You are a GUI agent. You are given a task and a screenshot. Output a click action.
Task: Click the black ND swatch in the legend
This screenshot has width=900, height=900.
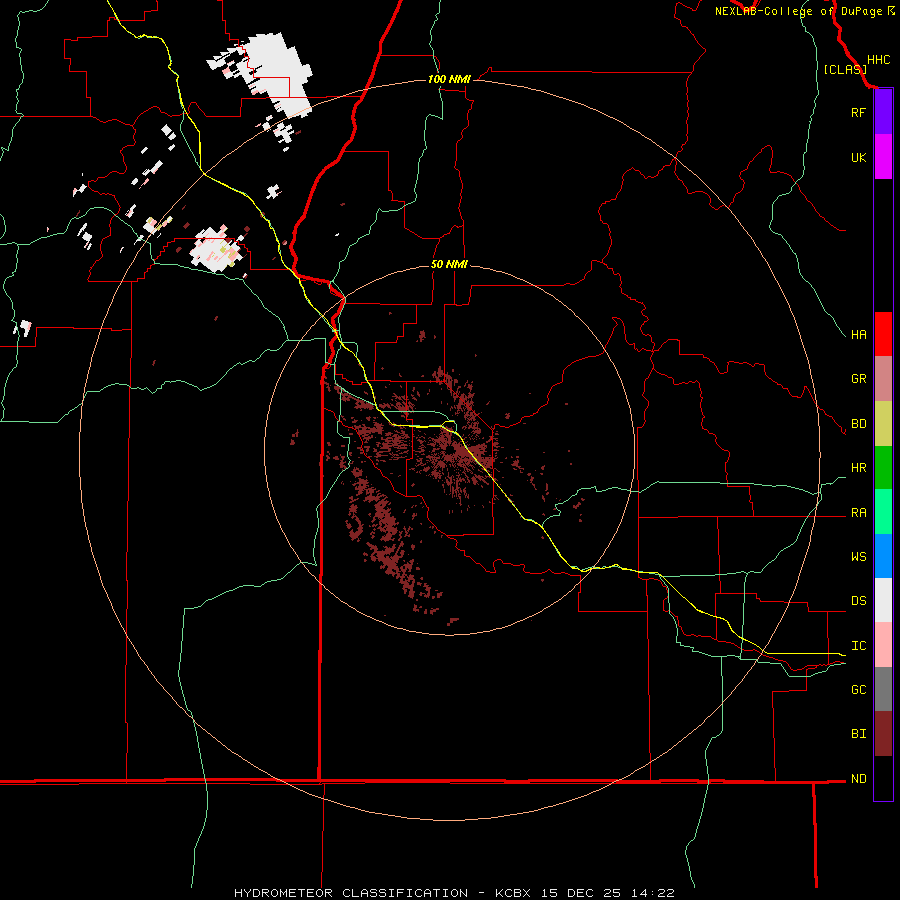click(883, 778)
